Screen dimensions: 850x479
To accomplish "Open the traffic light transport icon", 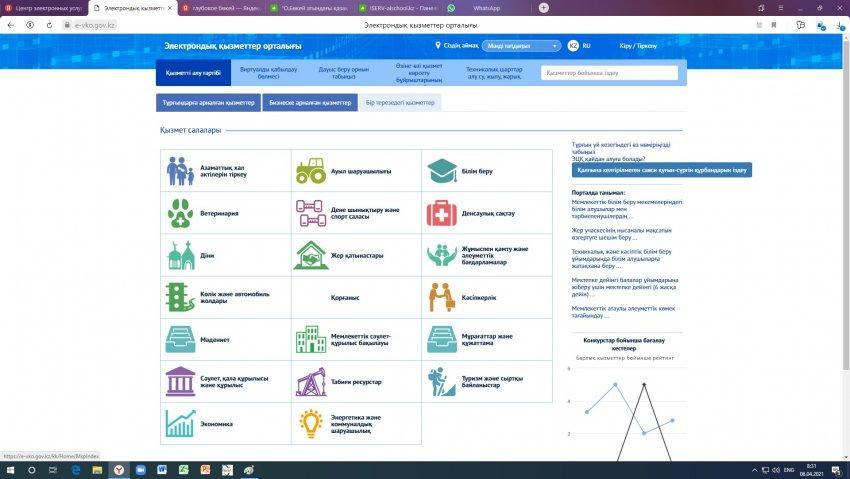I will [180, 297].
